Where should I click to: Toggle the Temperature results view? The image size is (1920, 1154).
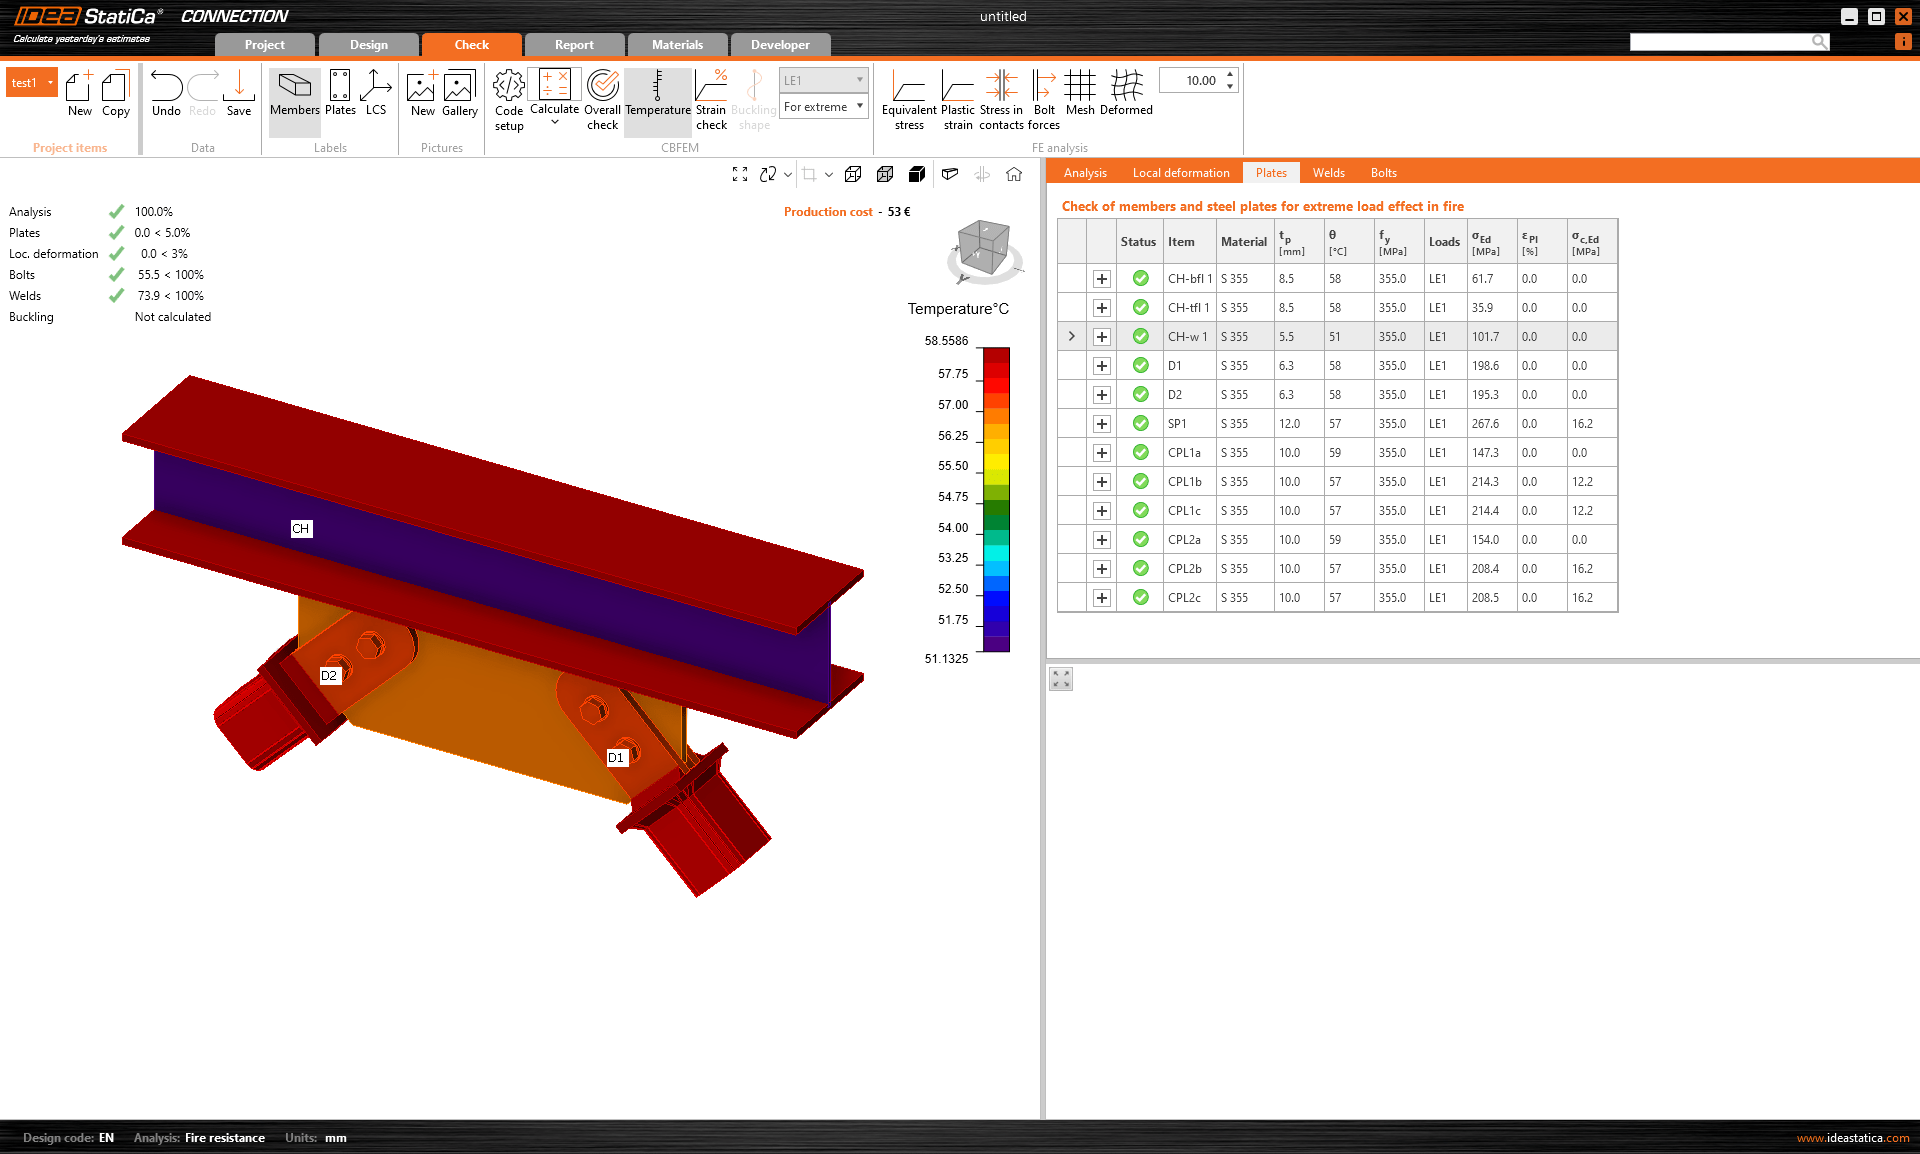(x=657, y=97)
